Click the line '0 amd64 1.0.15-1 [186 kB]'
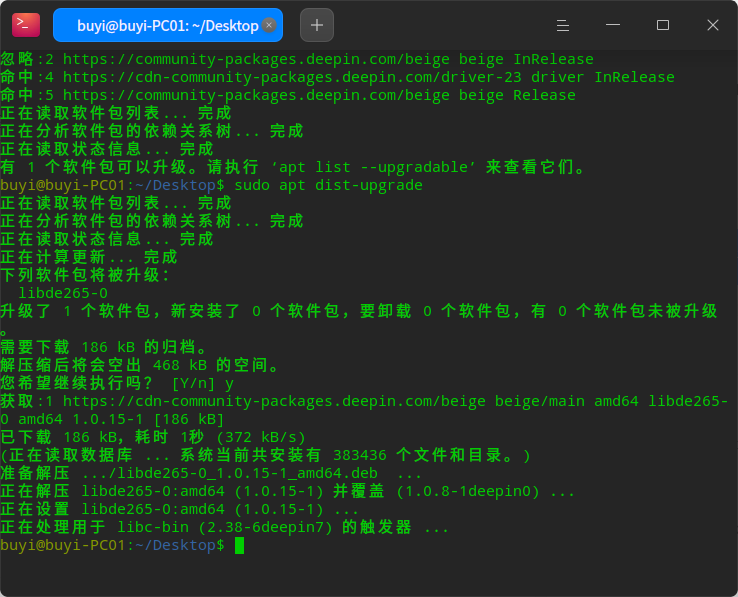This screenshot has width=738, height=597. tap(112, 419)
